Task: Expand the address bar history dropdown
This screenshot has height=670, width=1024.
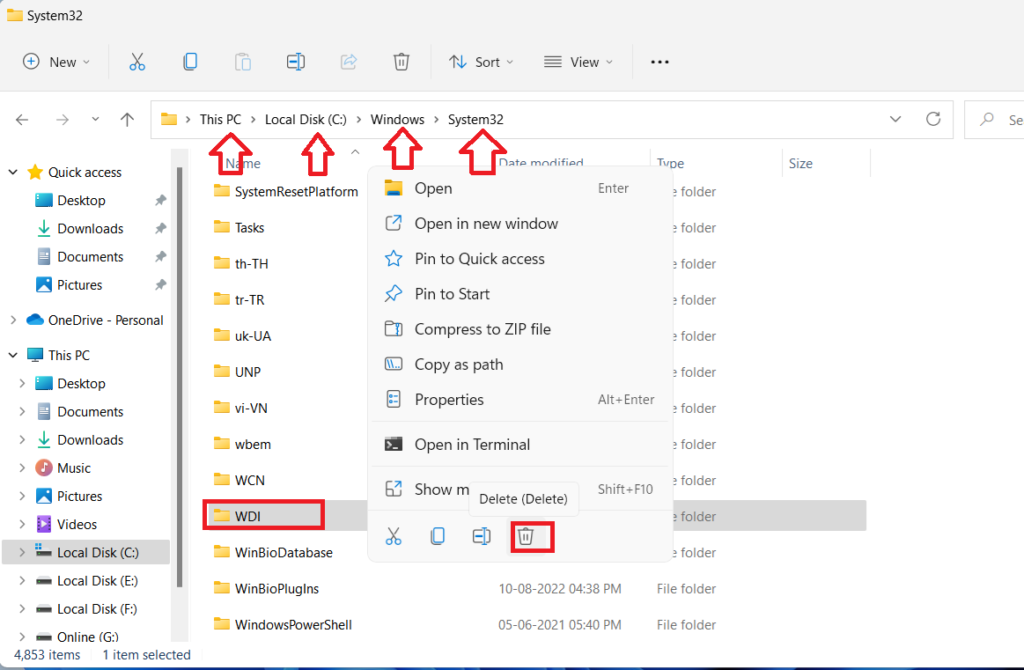Action: (x=895, y=120)
